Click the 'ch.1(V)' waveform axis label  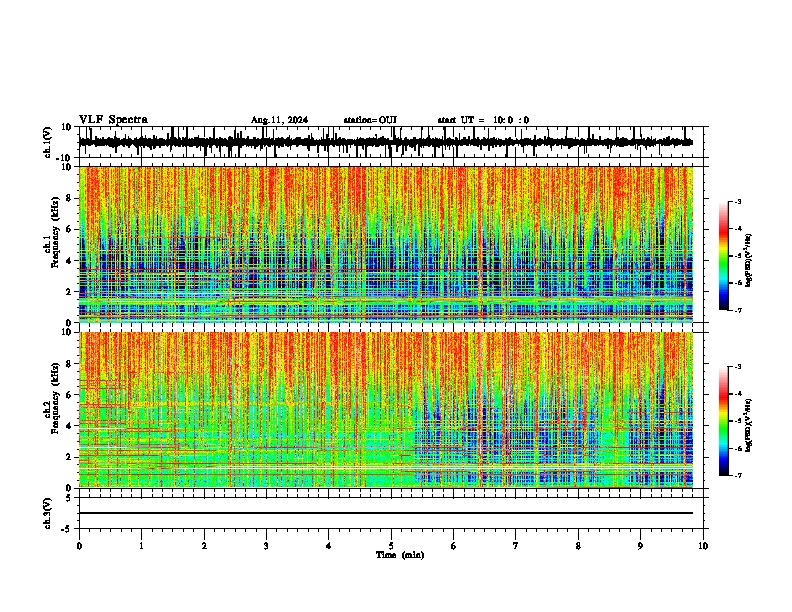pyautogui.click(x=48, y=142)
